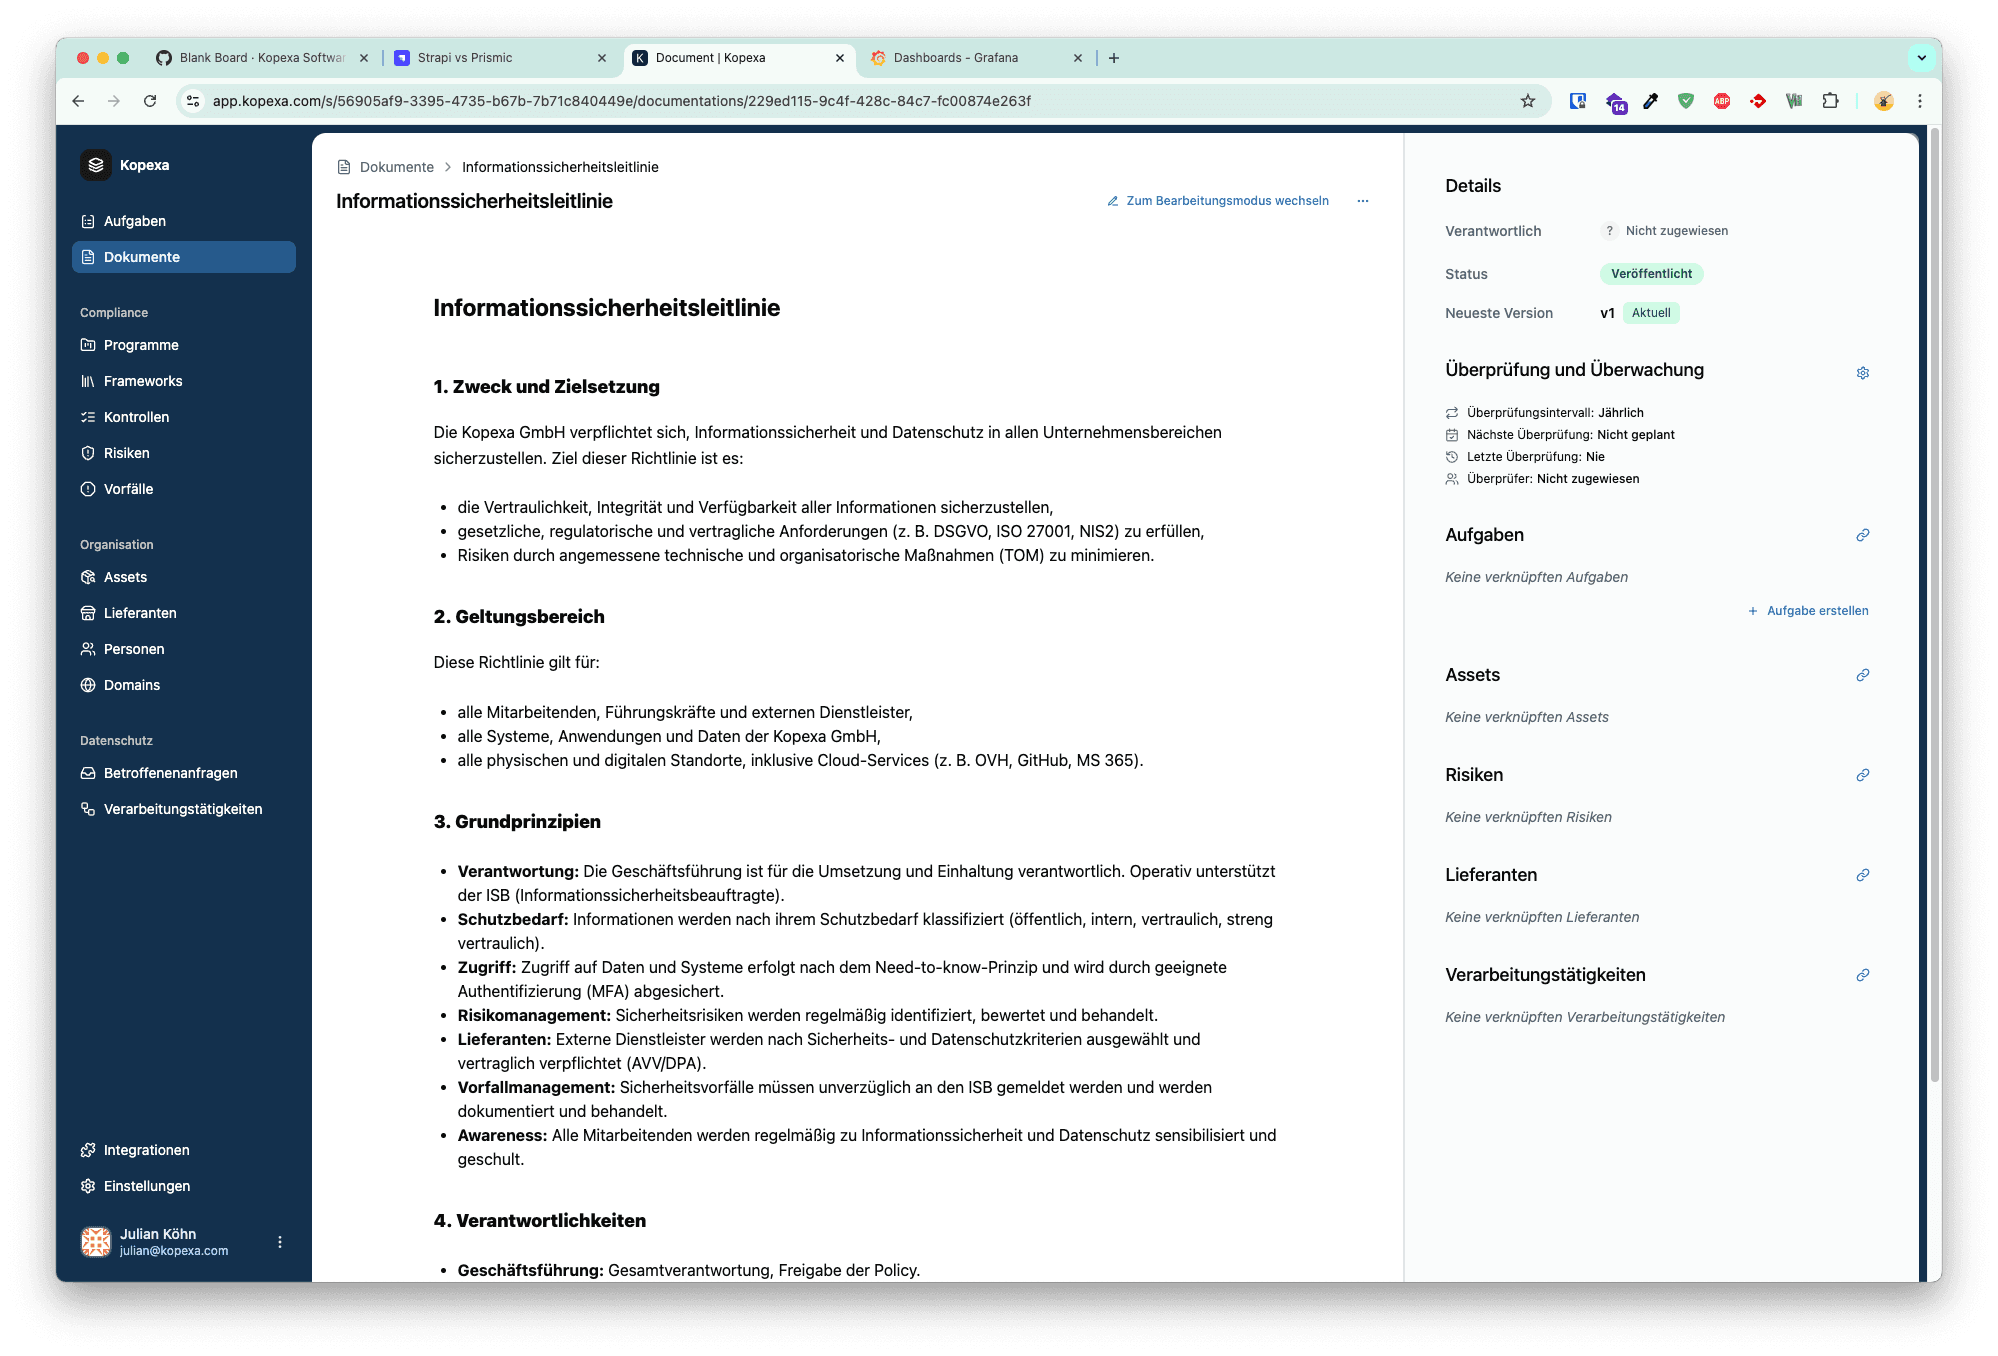
Task: Click Aufgabe erstellen
Action: (x=1816, y=610)
